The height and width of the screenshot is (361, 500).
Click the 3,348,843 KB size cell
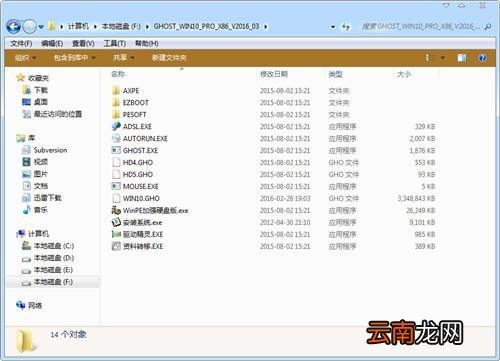point(416,198)
